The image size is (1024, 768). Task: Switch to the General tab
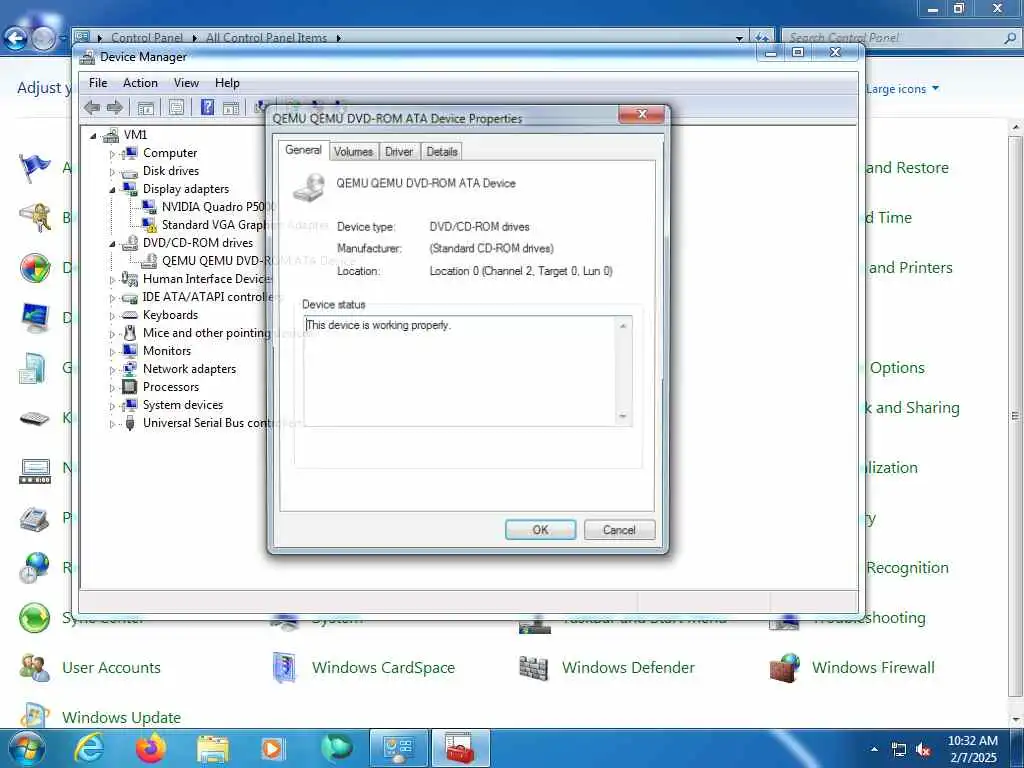(x=304, y=150)
